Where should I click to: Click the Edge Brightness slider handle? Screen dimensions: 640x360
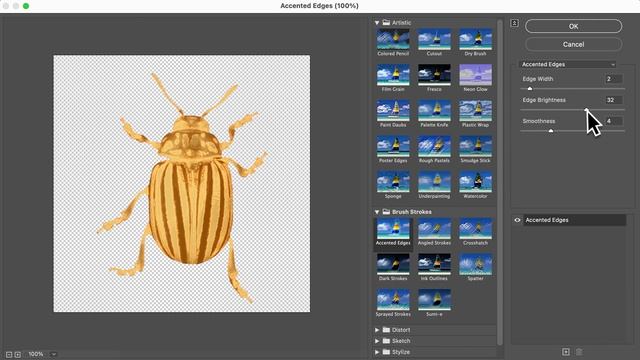587,109
